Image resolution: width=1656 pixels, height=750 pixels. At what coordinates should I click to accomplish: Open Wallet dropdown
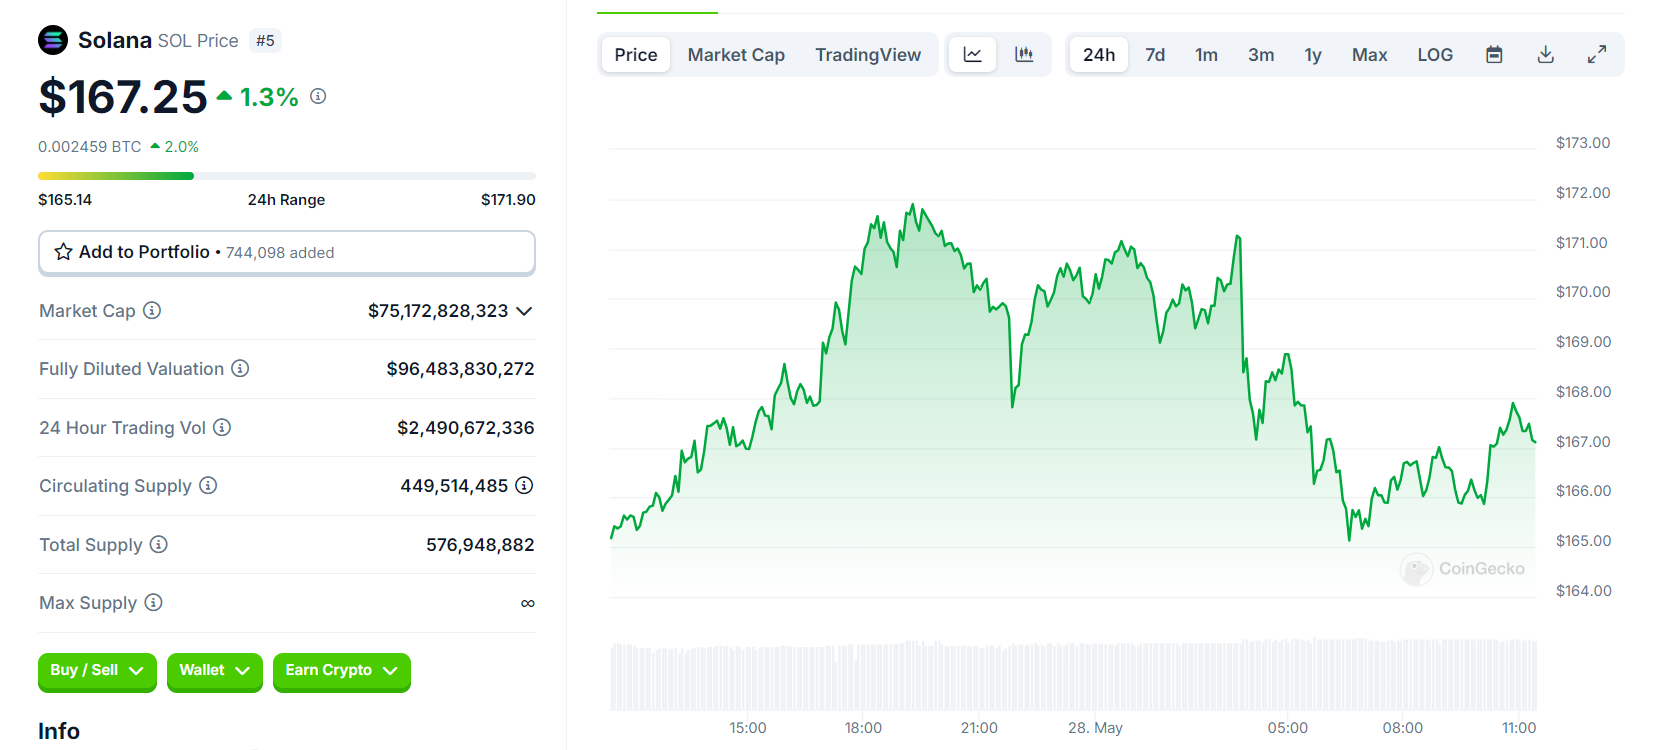click(214, 671)
